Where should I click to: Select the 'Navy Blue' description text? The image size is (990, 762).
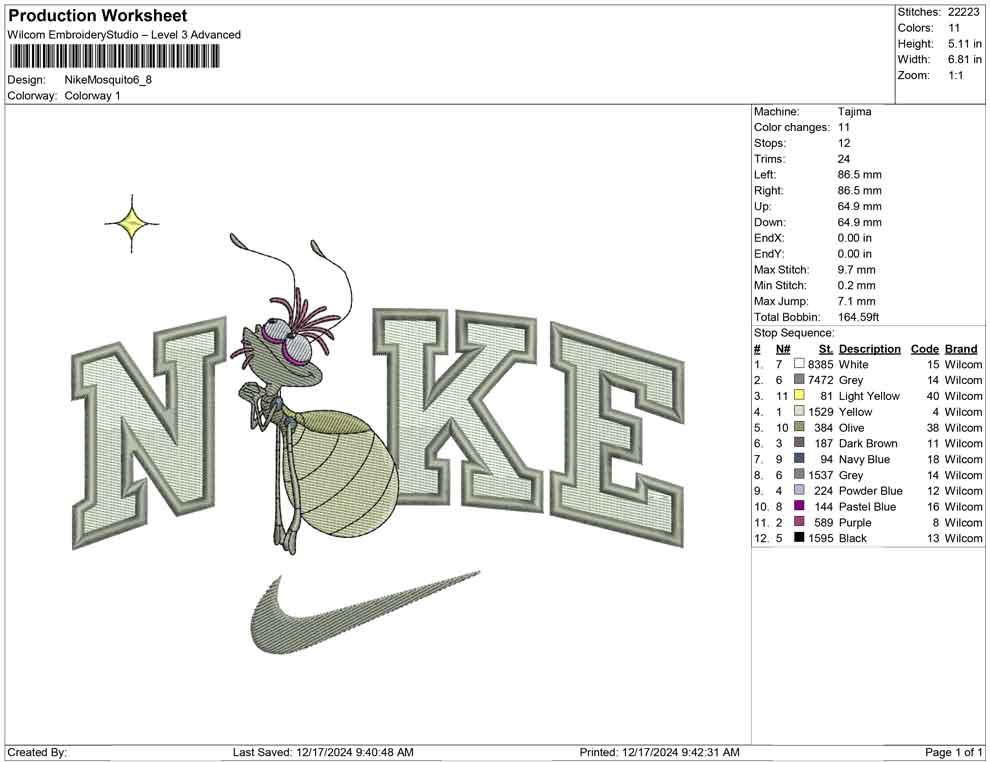tap(864, 458)
